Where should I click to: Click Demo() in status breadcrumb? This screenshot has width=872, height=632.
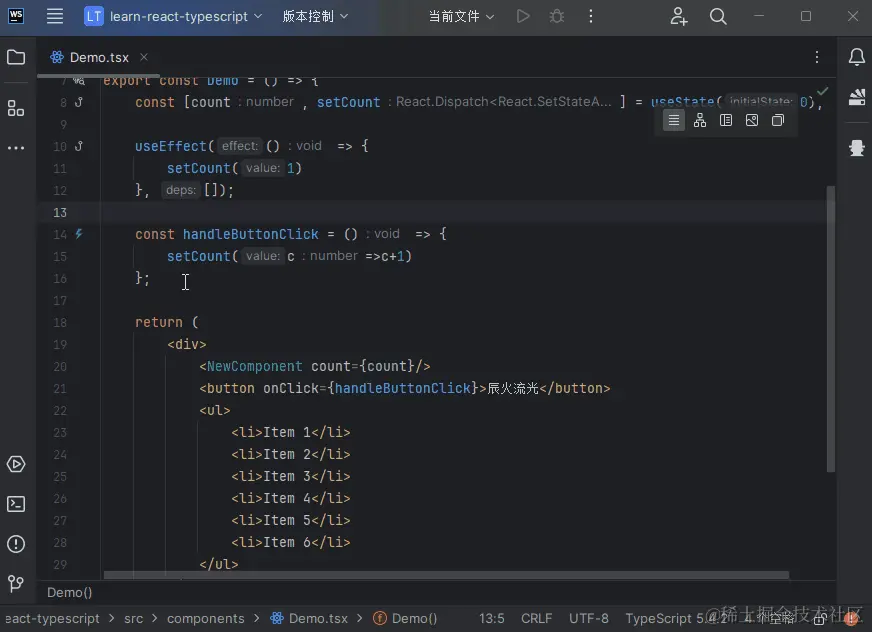pyautogui.click(x=405, y=618)
